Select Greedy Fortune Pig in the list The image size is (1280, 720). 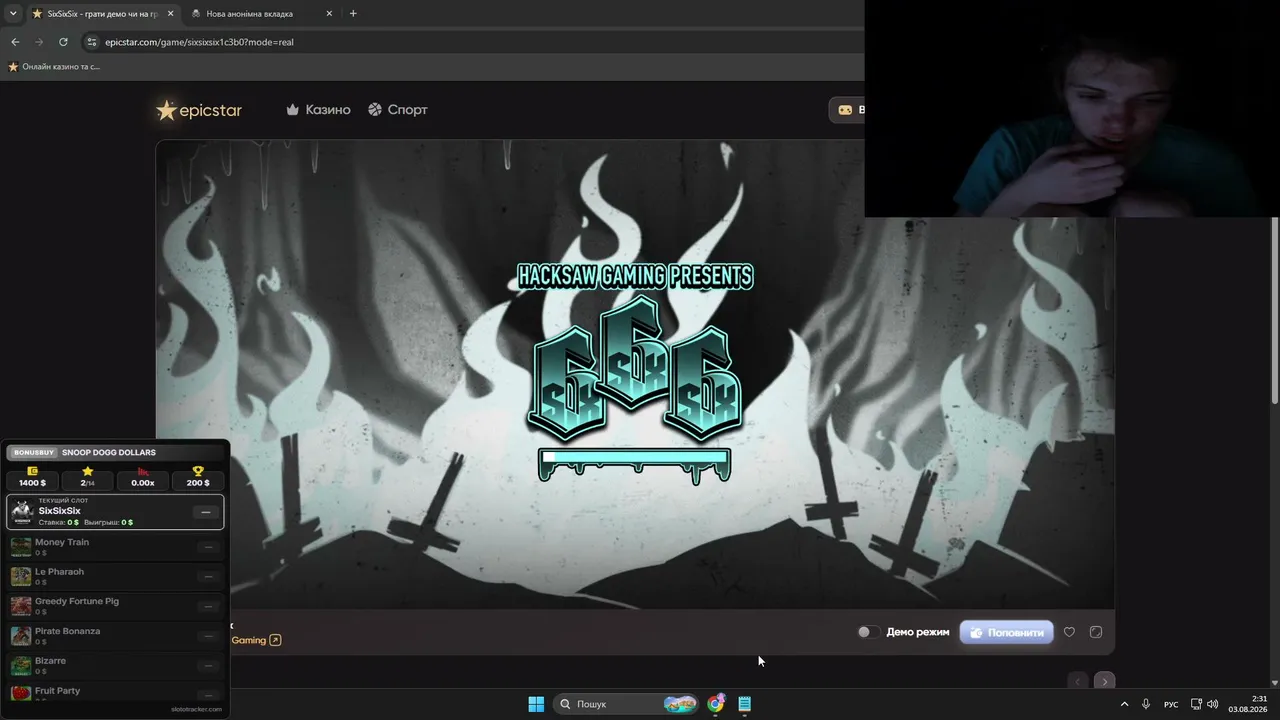click(115, 606)
